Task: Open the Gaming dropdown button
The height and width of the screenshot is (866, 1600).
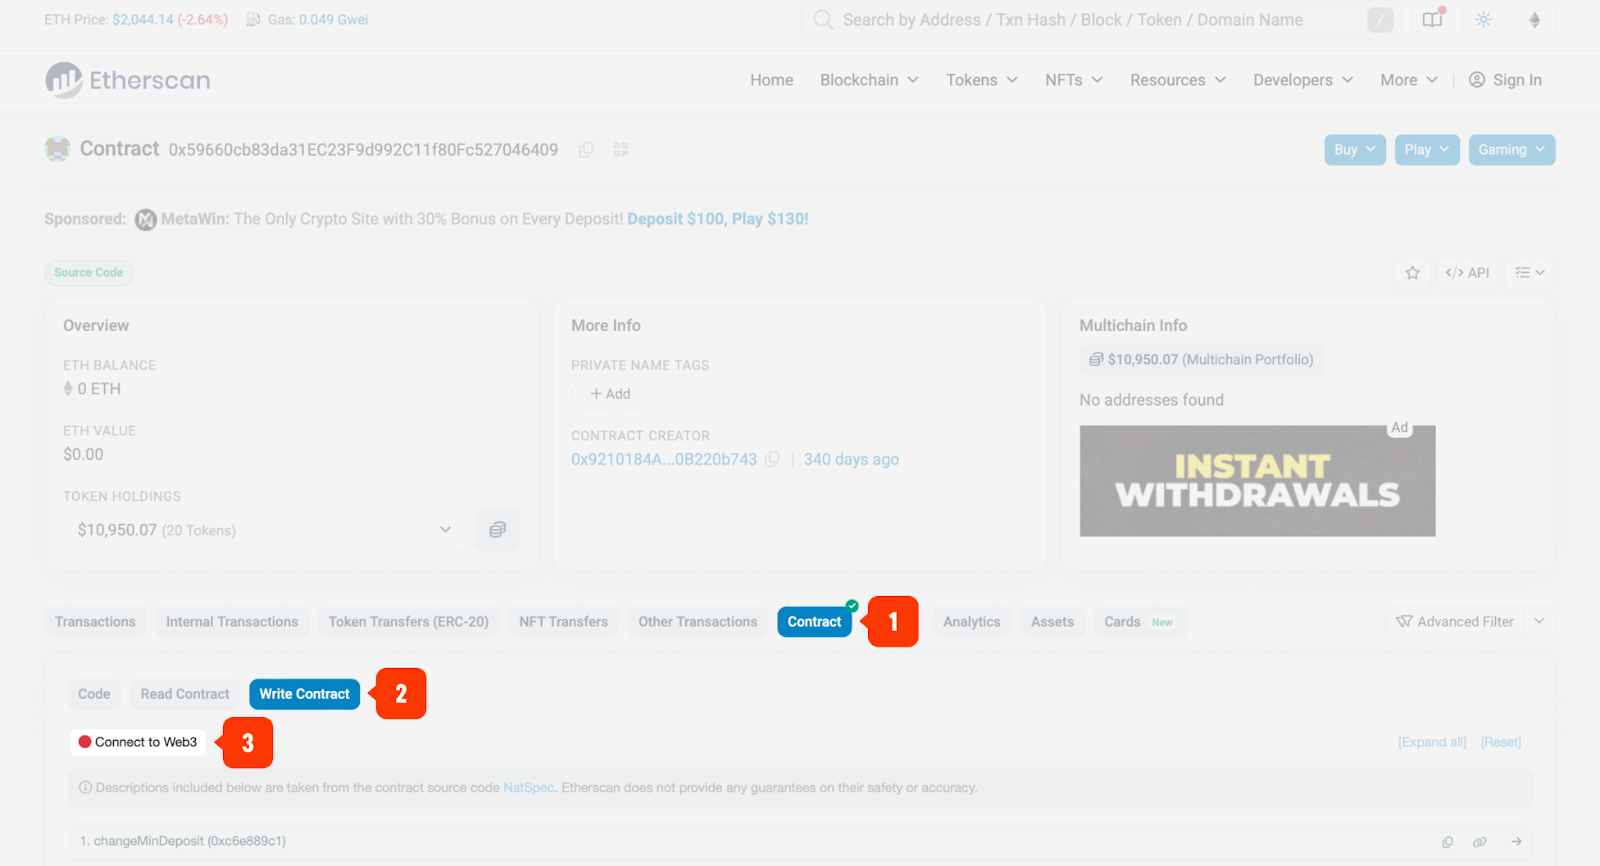Action: click(x=1511, y=150)
